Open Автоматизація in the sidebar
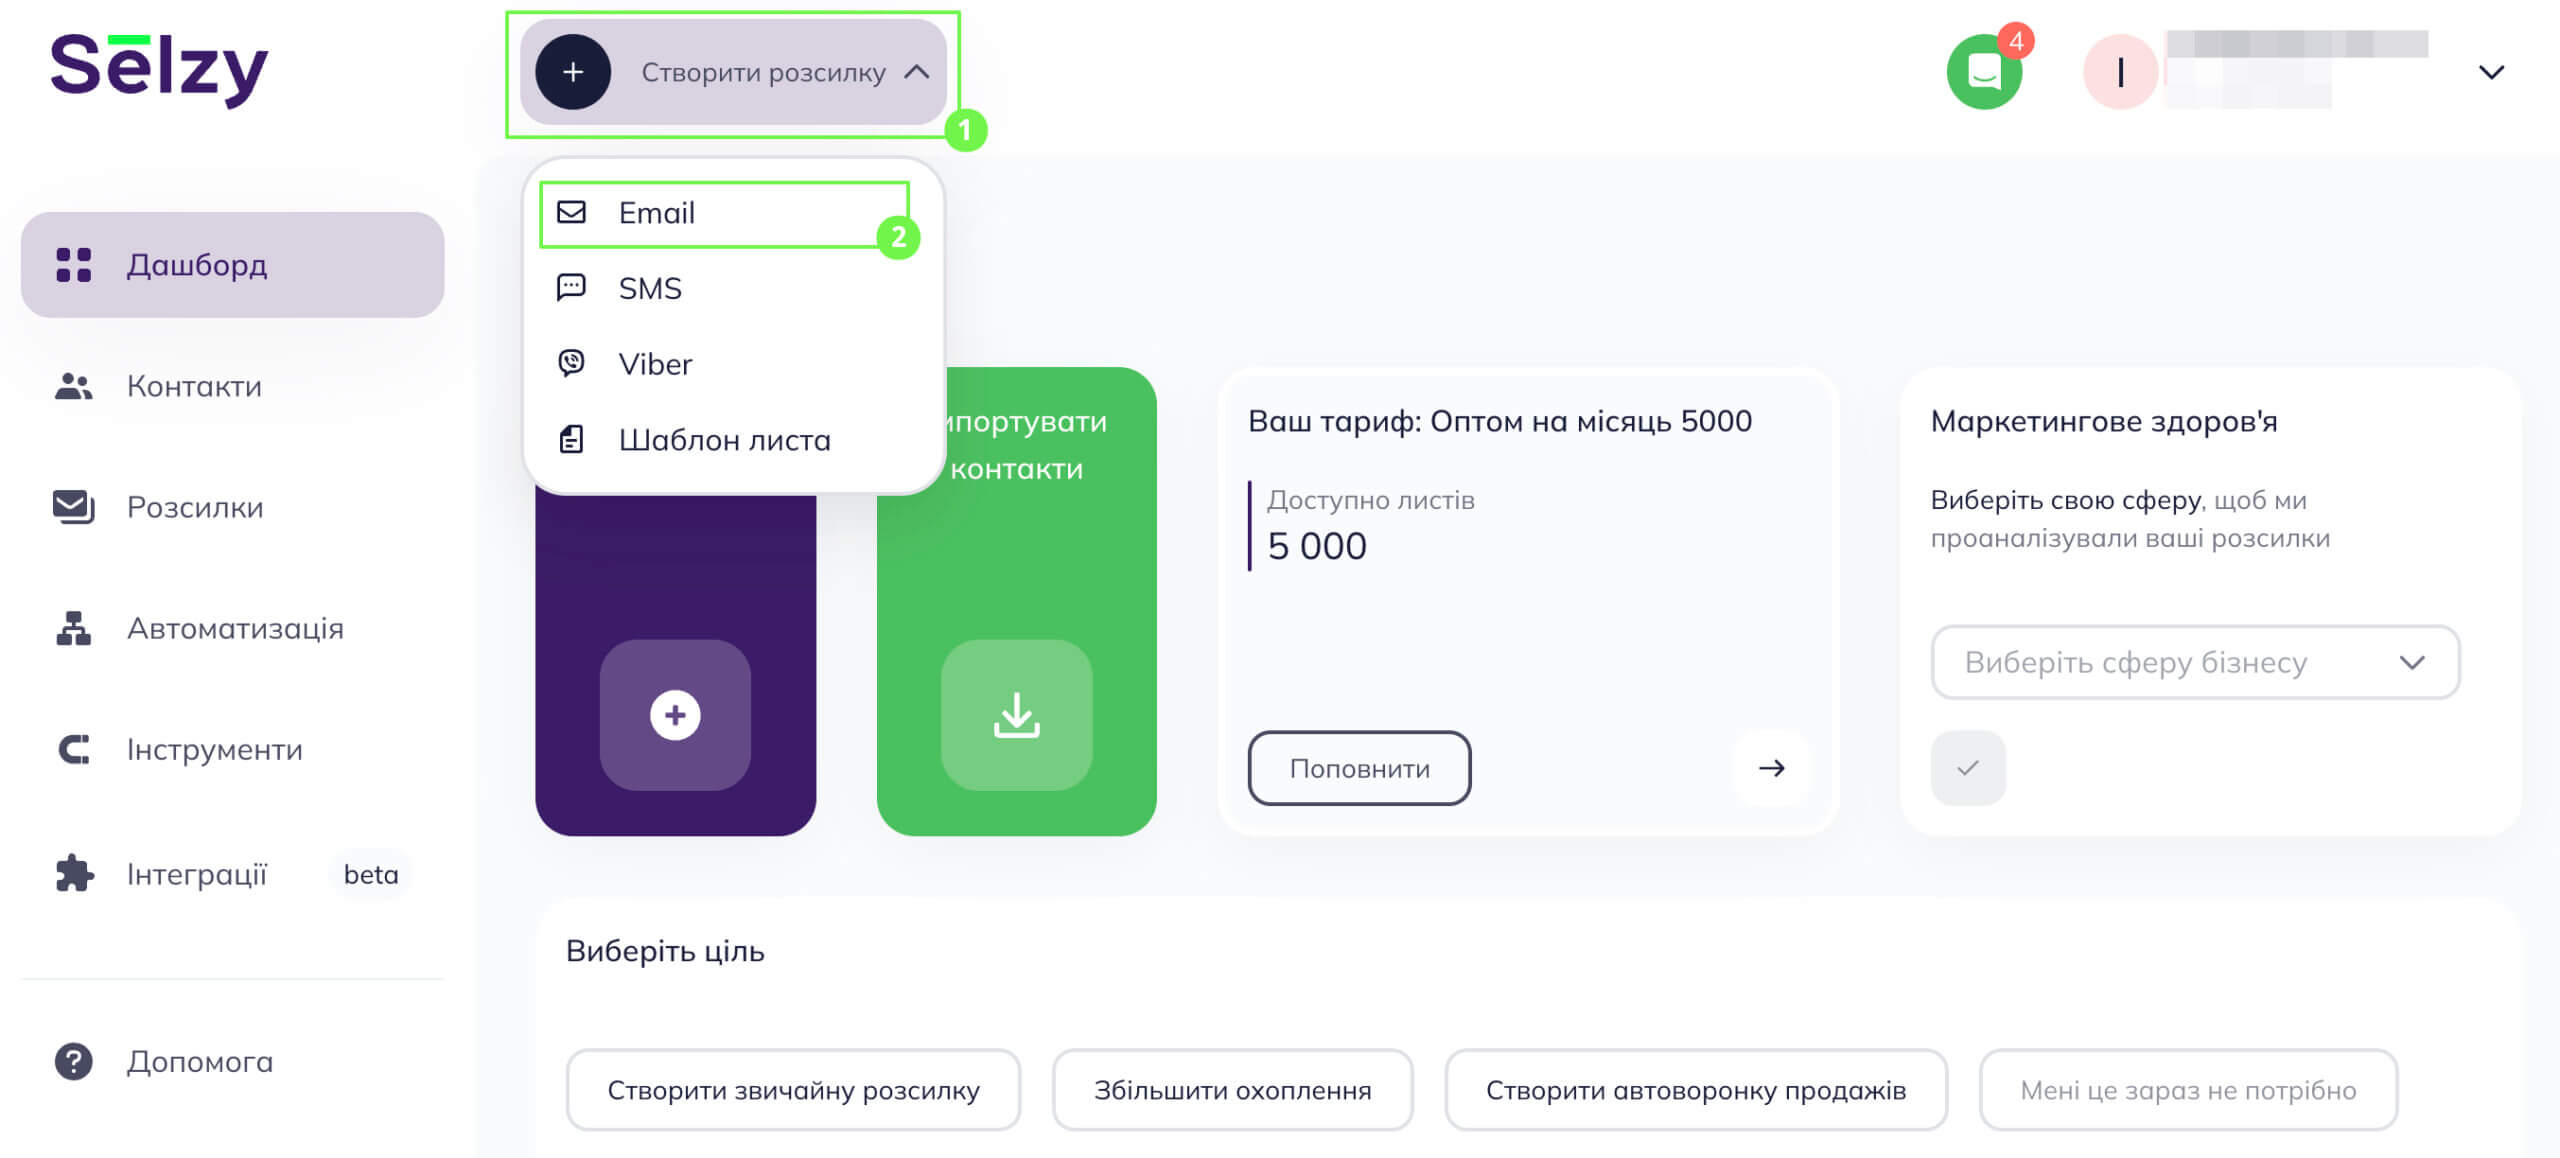The width and height of the screenshot is (2560, 1158). click(233, 628)
